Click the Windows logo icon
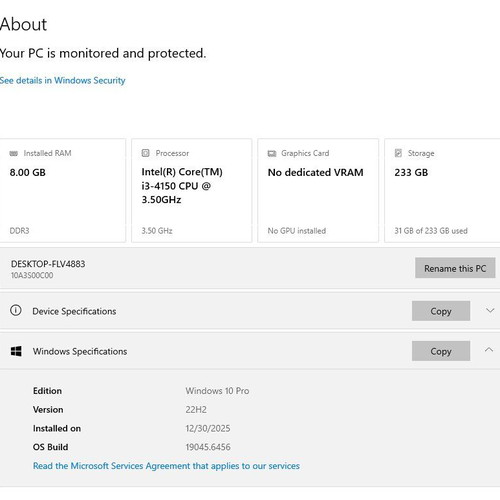 tap(16, 351)
